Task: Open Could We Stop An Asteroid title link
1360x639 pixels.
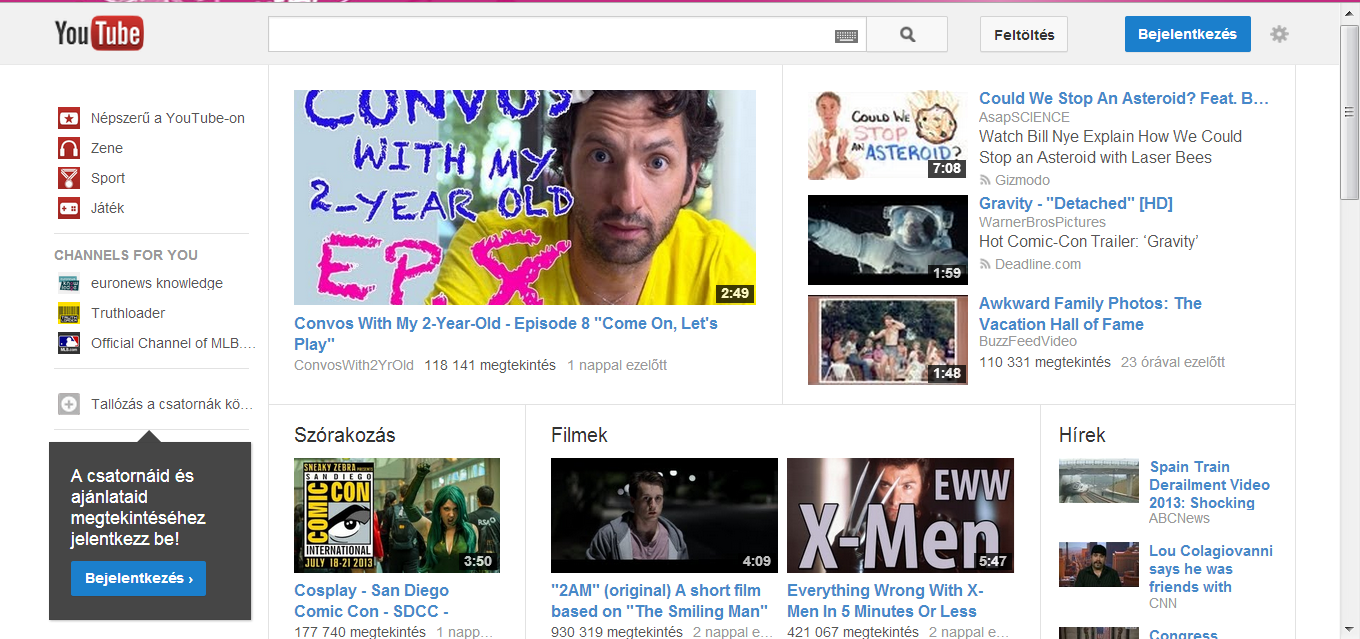Action: point(1124,98)
